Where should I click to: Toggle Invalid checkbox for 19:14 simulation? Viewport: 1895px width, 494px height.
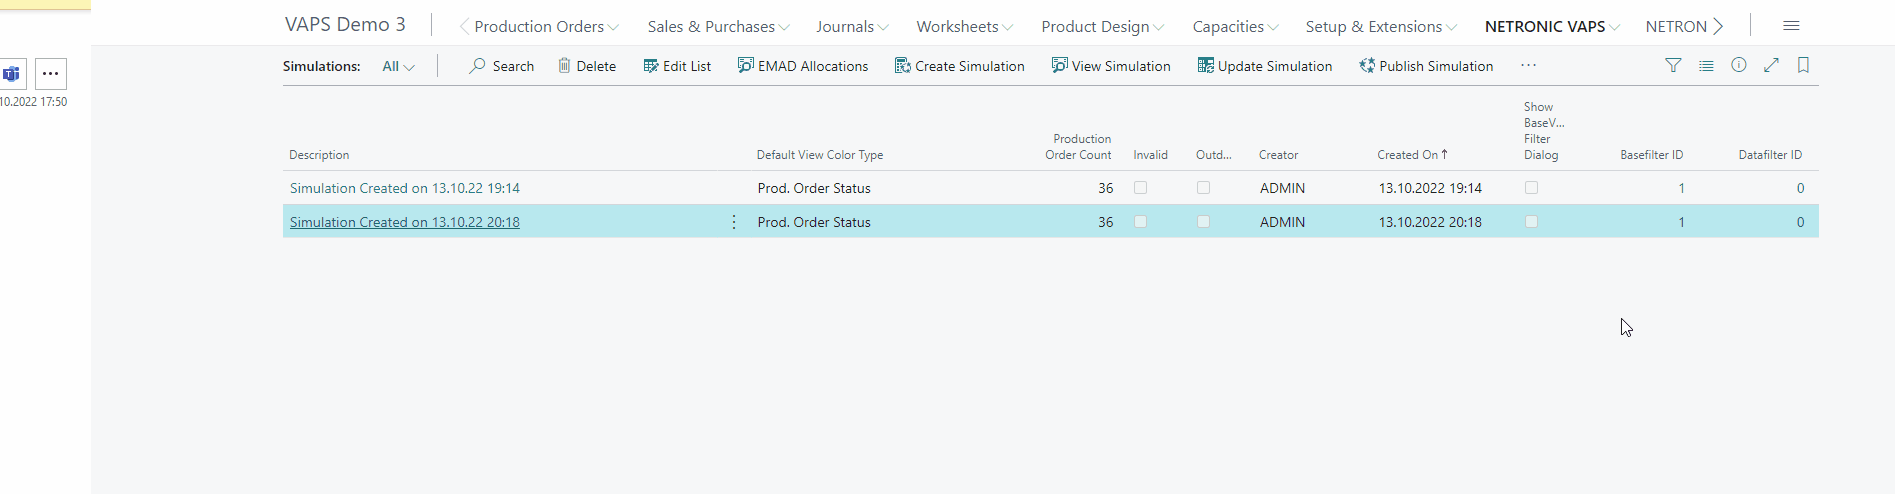(1140, 188)
